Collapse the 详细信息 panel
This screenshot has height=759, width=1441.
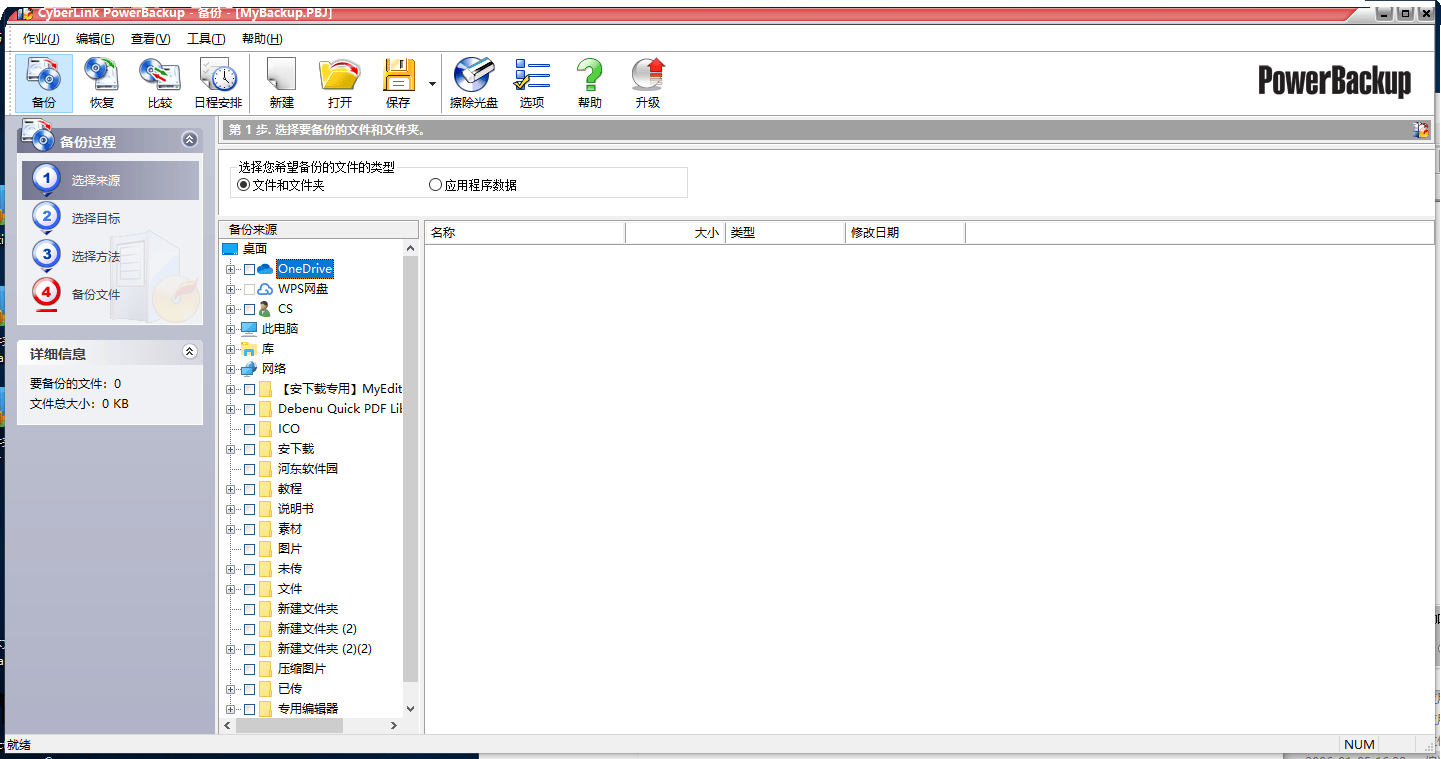(x=189, y=352)
